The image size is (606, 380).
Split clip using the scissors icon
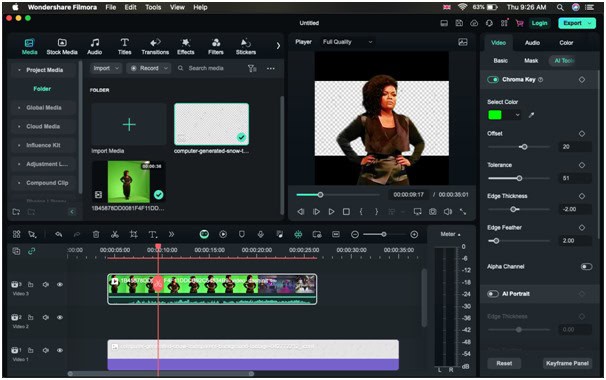(x=114, y=234)
